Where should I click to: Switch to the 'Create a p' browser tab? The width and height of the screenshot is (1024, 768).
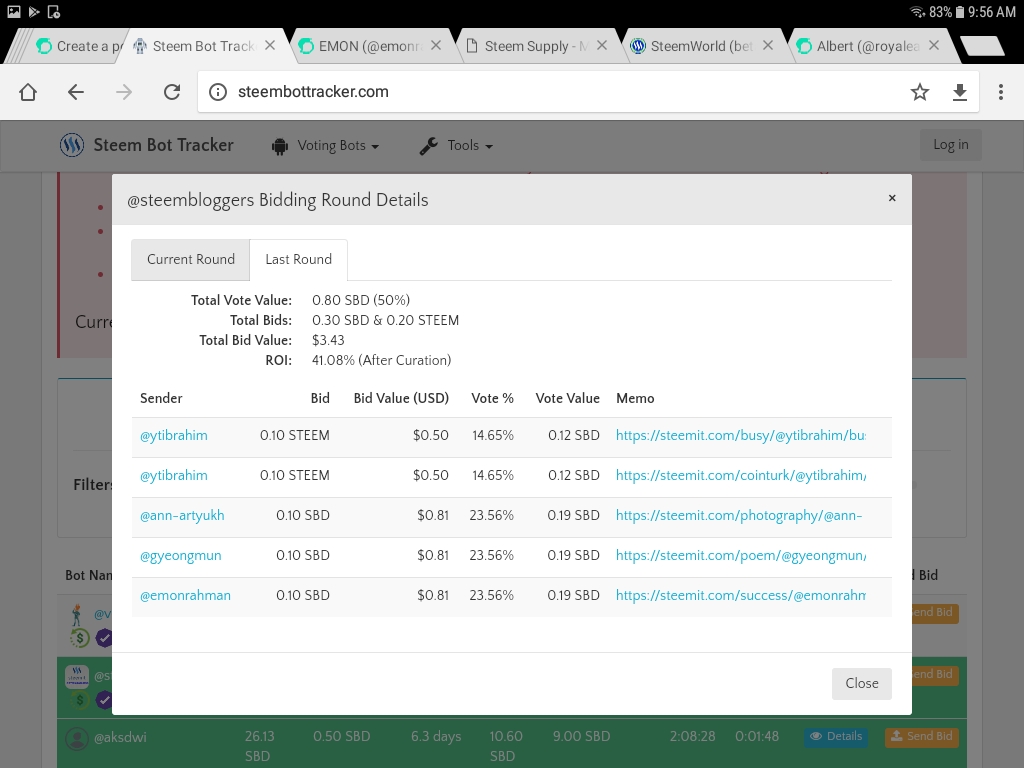(78, 46)
